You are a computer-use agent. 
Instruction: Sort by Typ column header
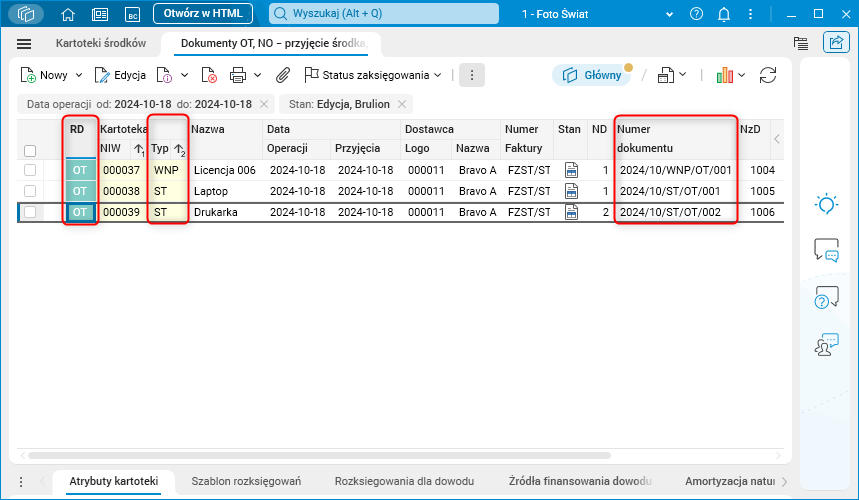pos(160,148)
